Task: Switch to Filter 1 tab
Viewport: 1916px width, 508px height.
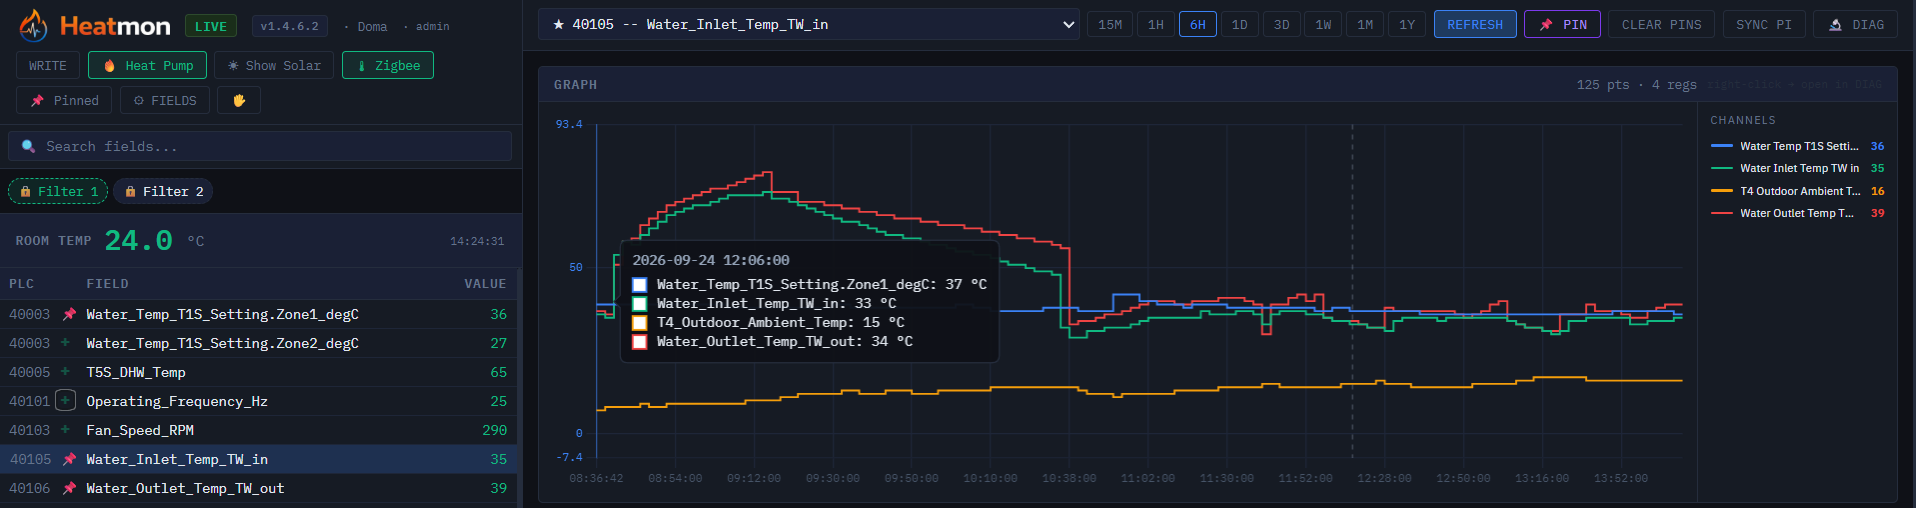Action: tap(58, 191)
